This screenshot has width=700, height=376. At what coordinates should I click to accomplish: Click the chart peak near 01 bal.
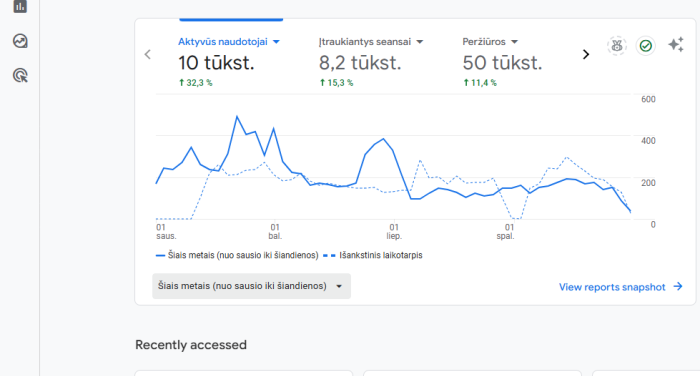coord(273,129)
